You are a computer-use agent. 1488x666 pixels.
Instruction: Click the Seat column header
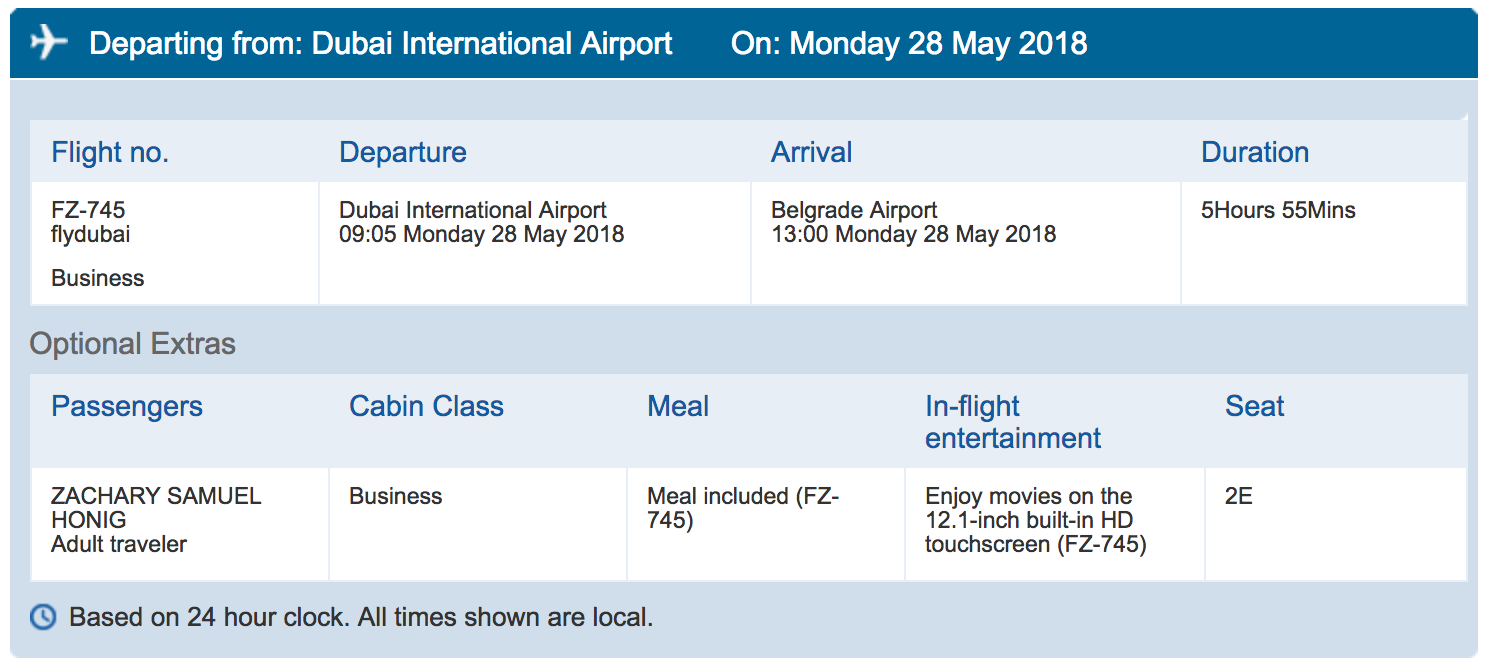click(1255, 406)
